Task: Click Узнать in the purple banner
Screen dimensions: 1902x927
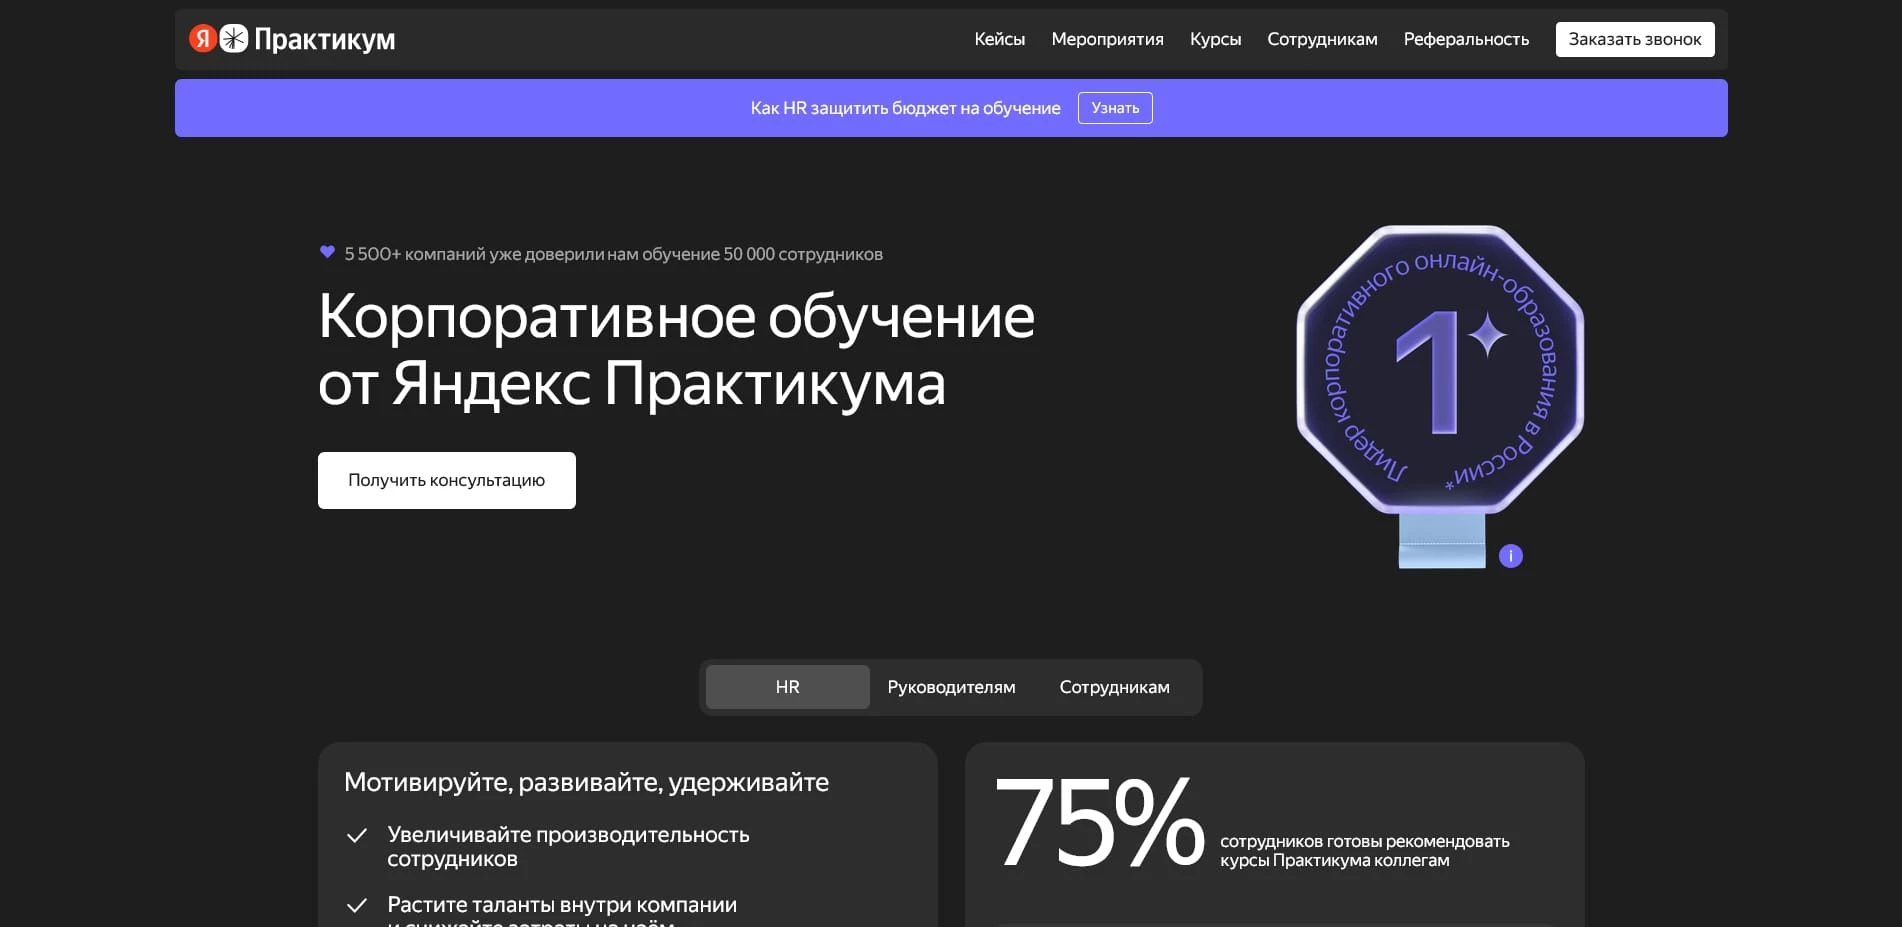Action: click(x=1114, y=107)
